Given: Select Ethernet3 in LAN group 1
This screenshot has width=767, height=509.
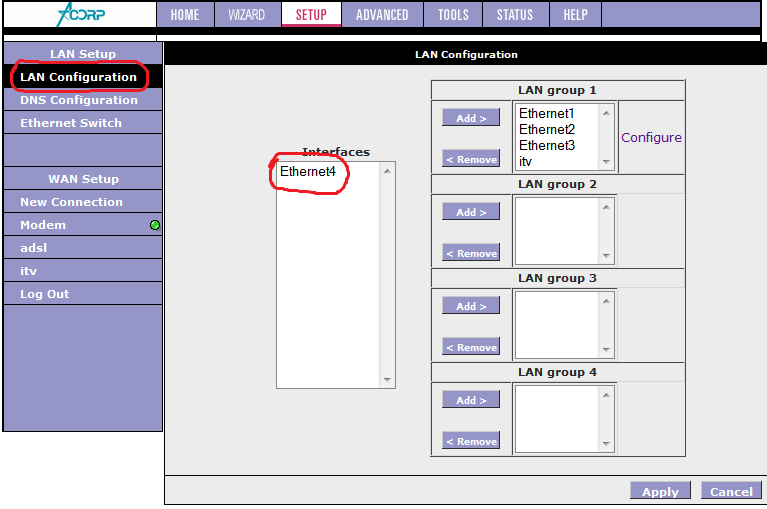Looking at the screenshot, I should tap(547, 146).
